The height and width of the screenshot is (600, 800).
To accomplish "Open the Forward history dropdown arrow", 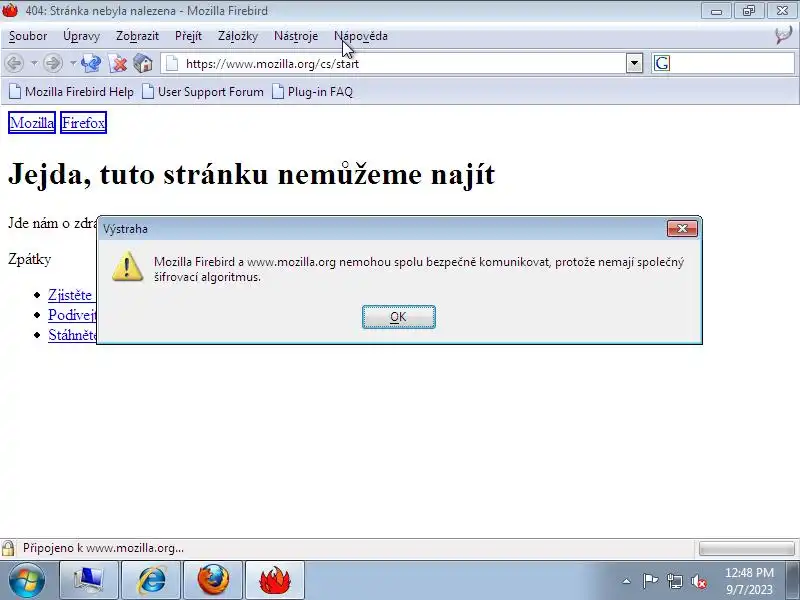I will (x=72, y=64).
